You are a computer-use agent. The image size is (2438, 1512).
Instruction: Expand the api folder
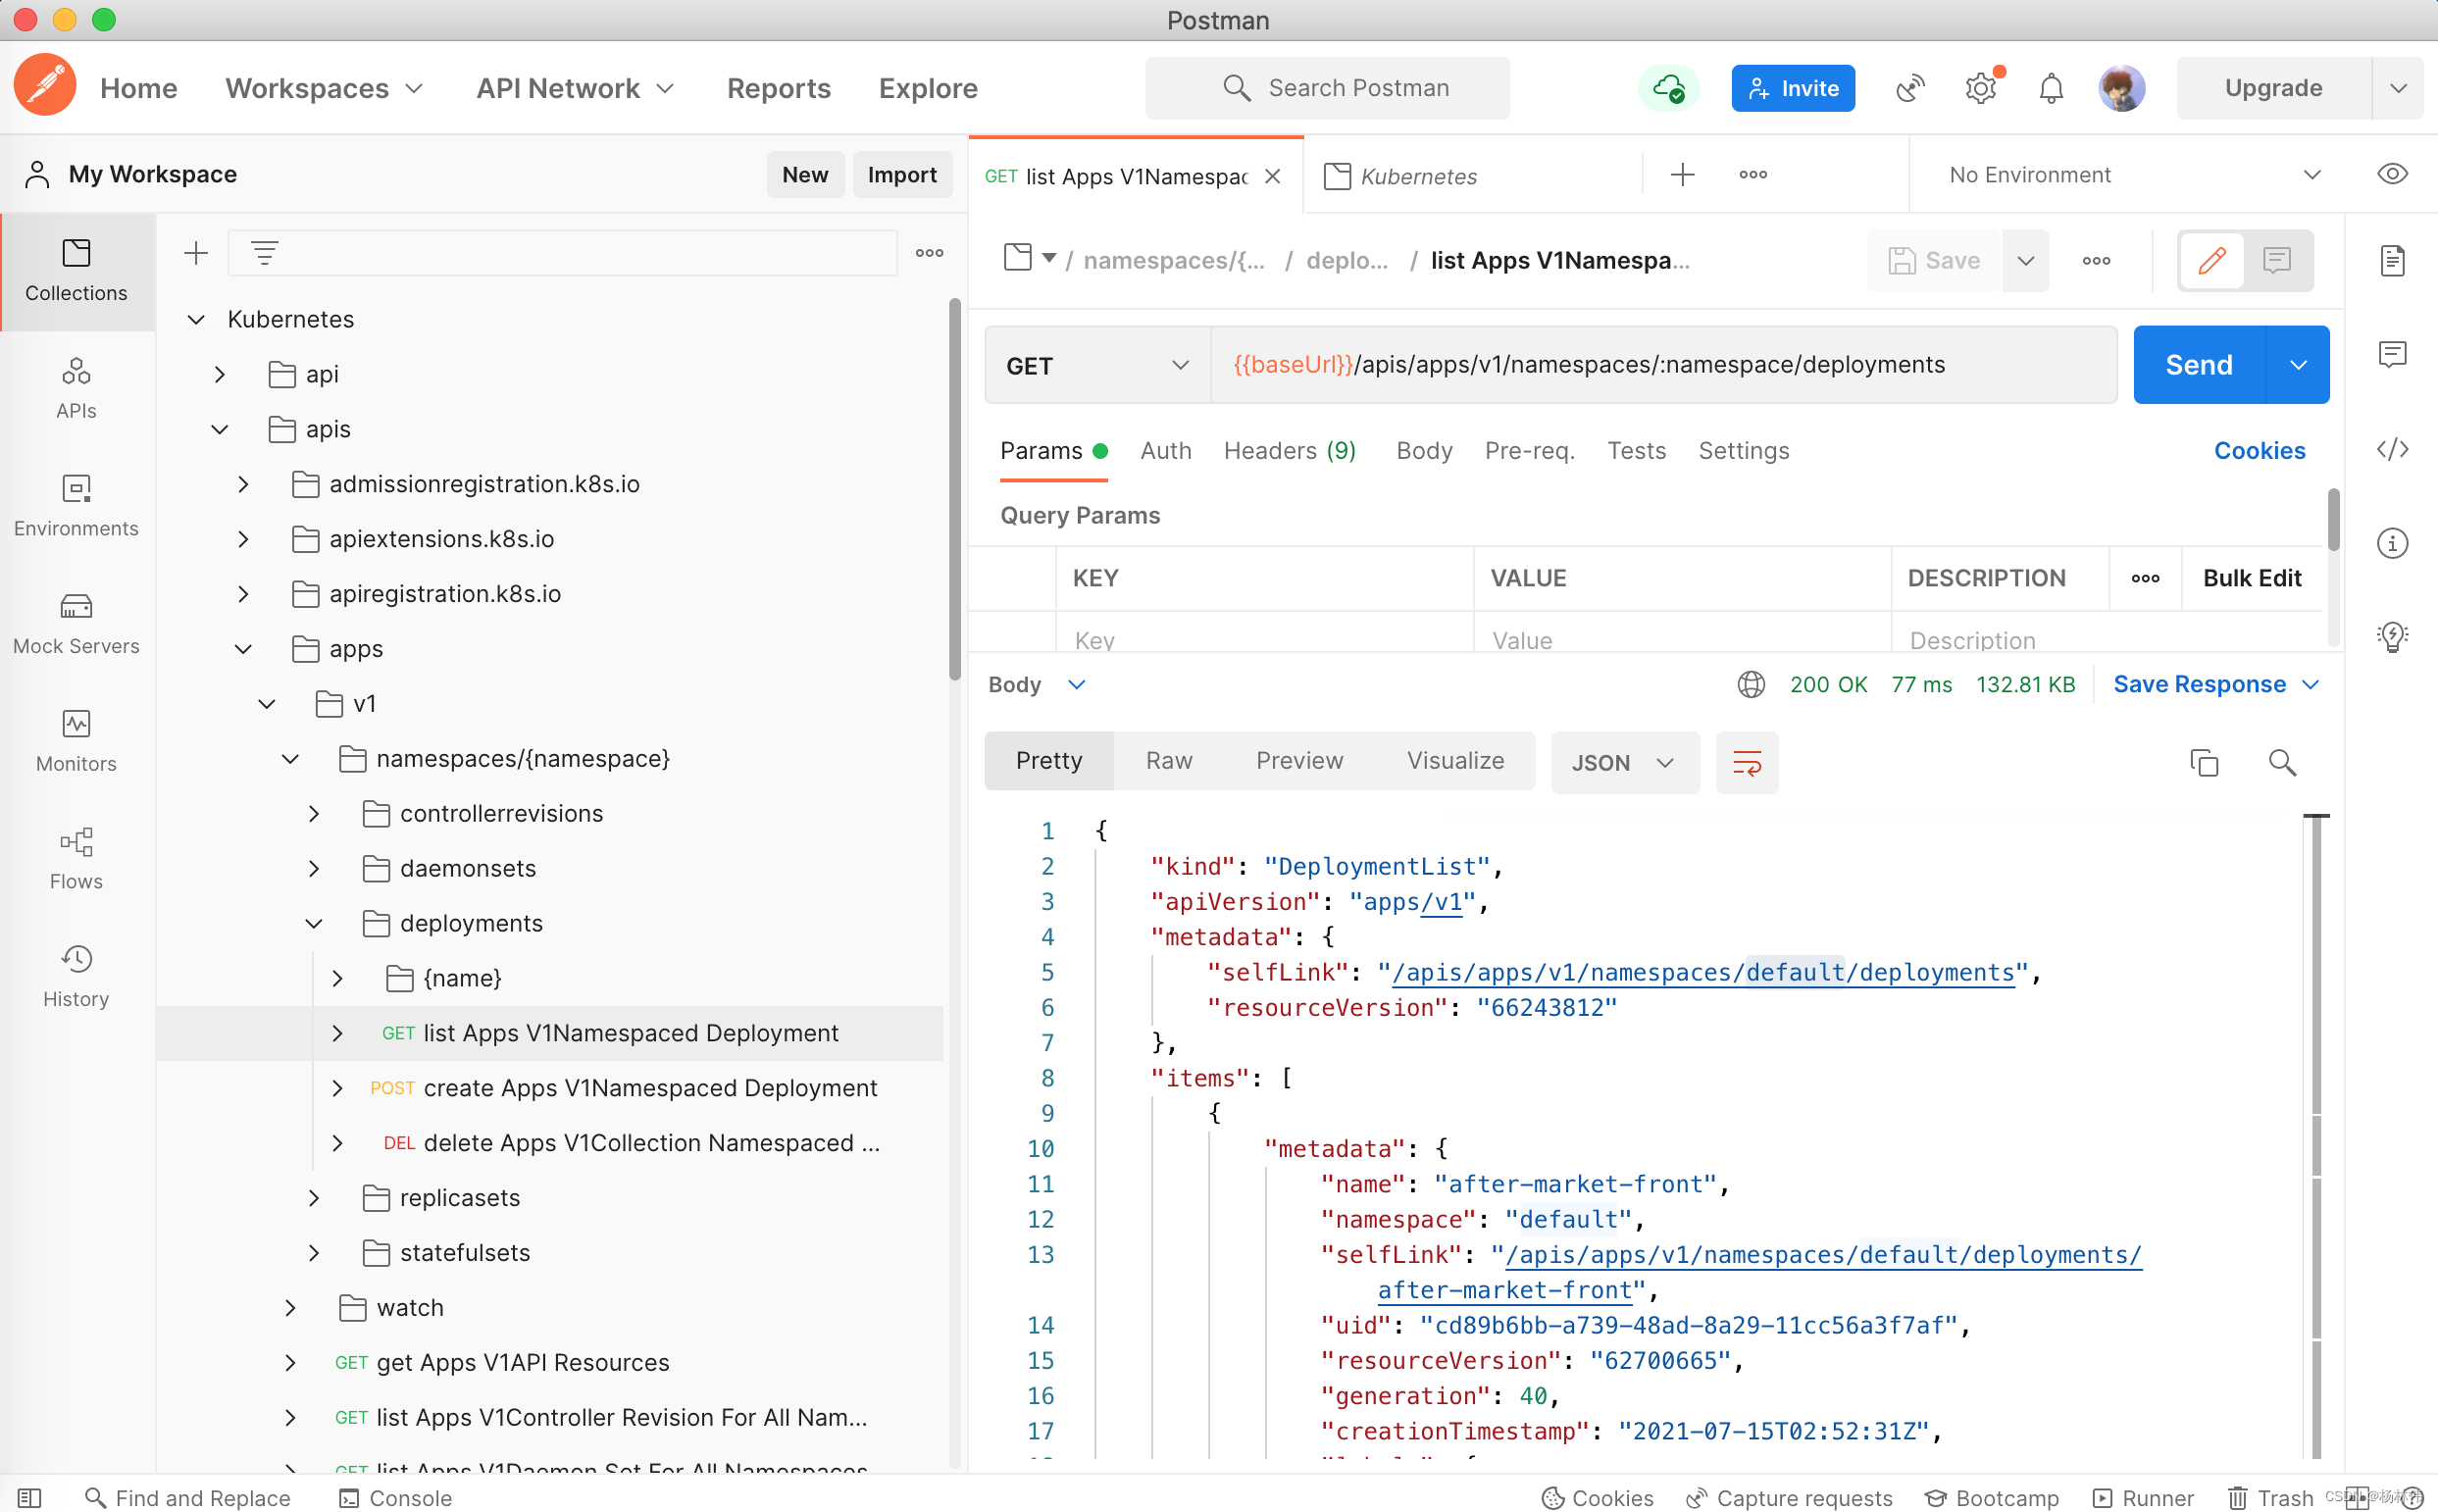pos(220,374)
